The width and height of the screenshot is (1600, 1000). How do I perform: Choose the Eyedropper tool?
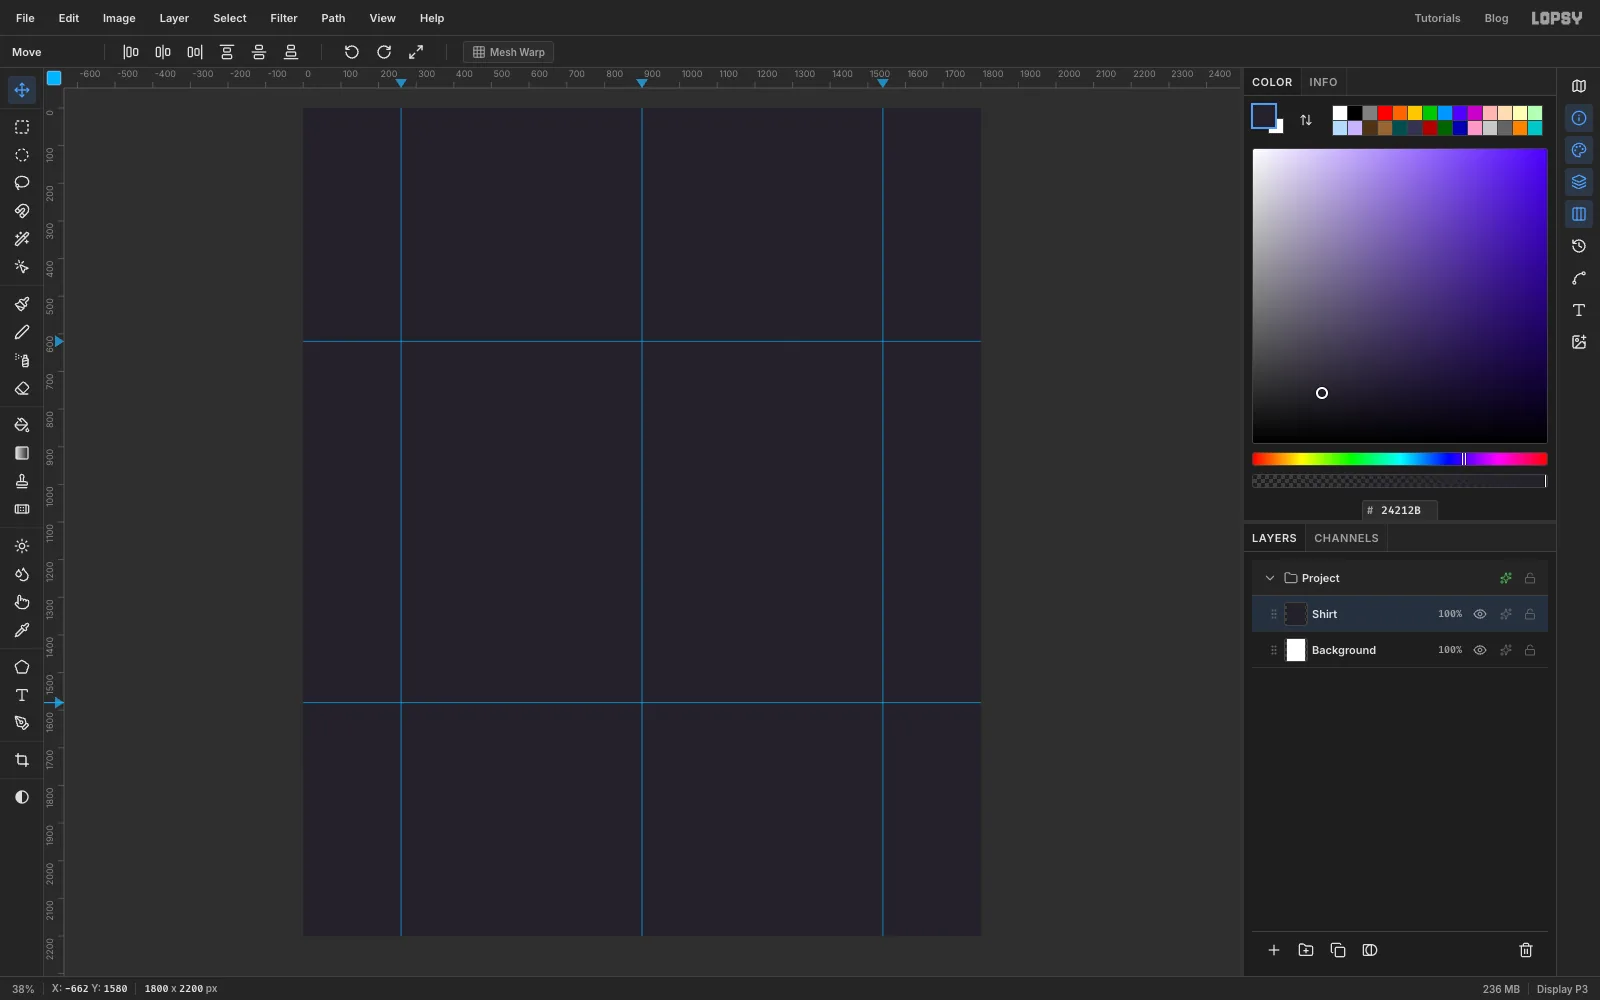pyautogui.click(x=21, y=631)
